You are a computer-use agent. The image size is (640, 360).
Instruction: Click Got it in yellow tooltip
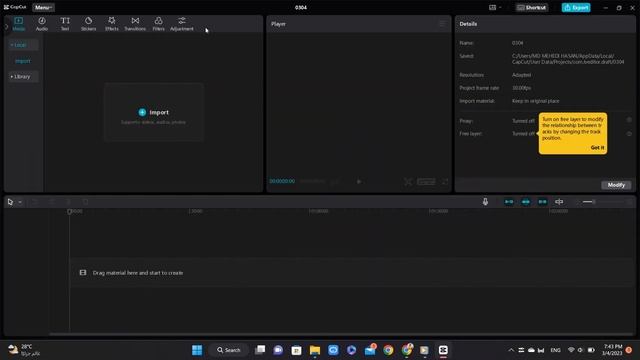[x=597, y=147]
